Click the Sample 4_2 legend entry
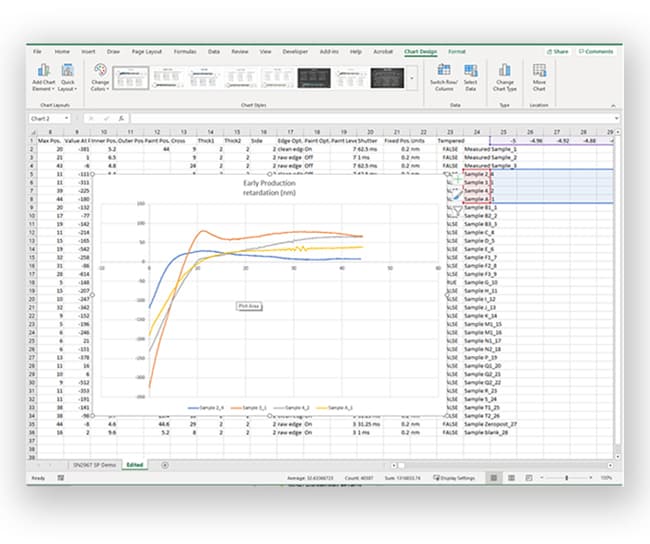Viewport: 650px width, 544px height. point(291,408)
